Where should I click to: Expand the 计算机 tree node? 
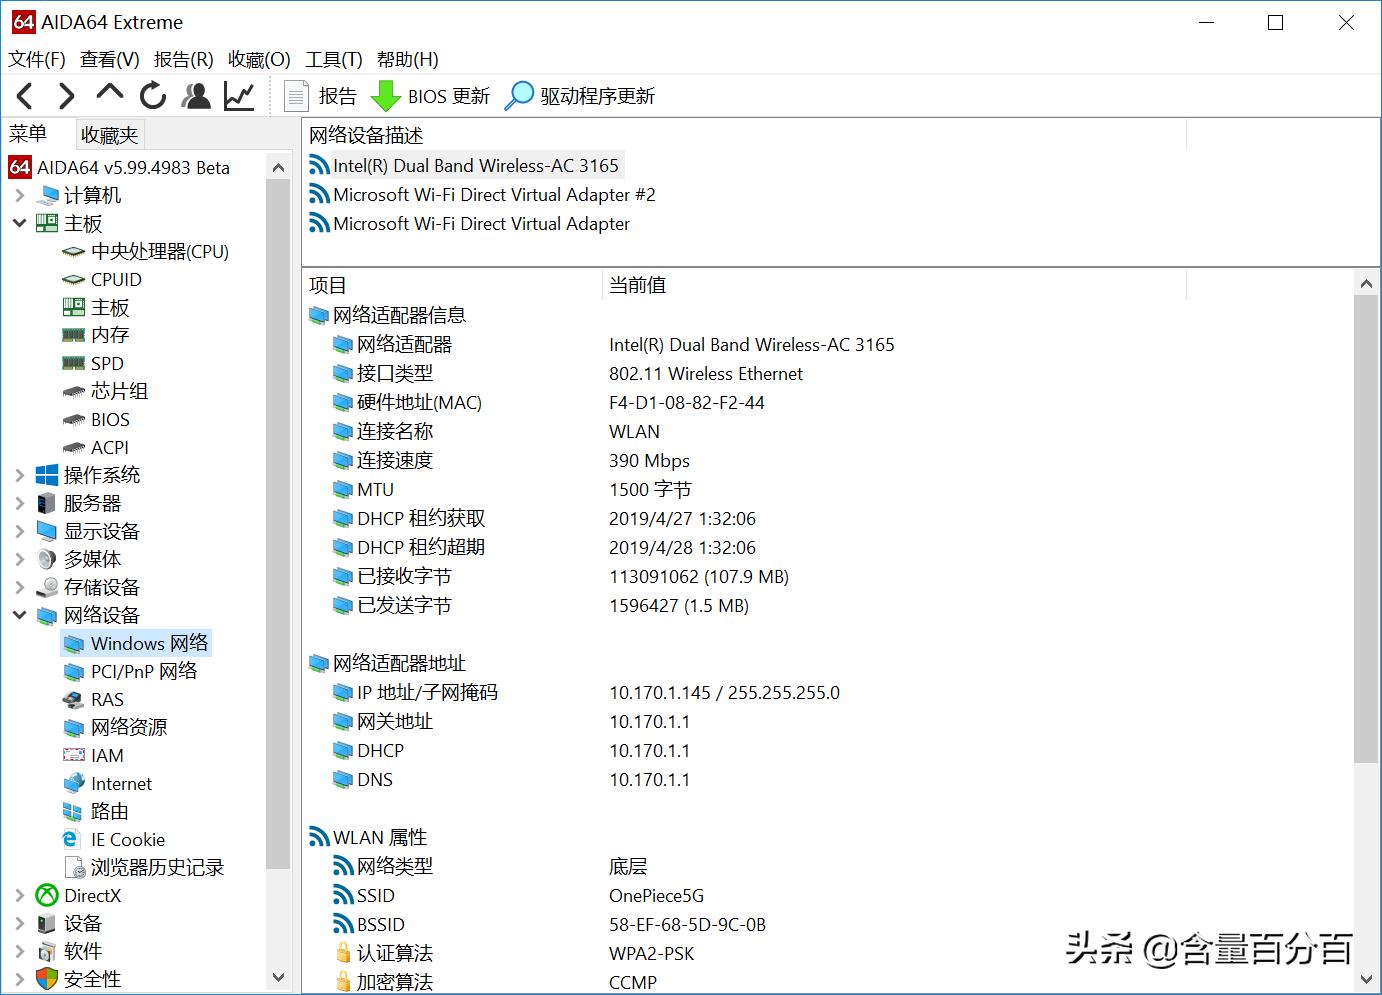click(x=20, y=195)
